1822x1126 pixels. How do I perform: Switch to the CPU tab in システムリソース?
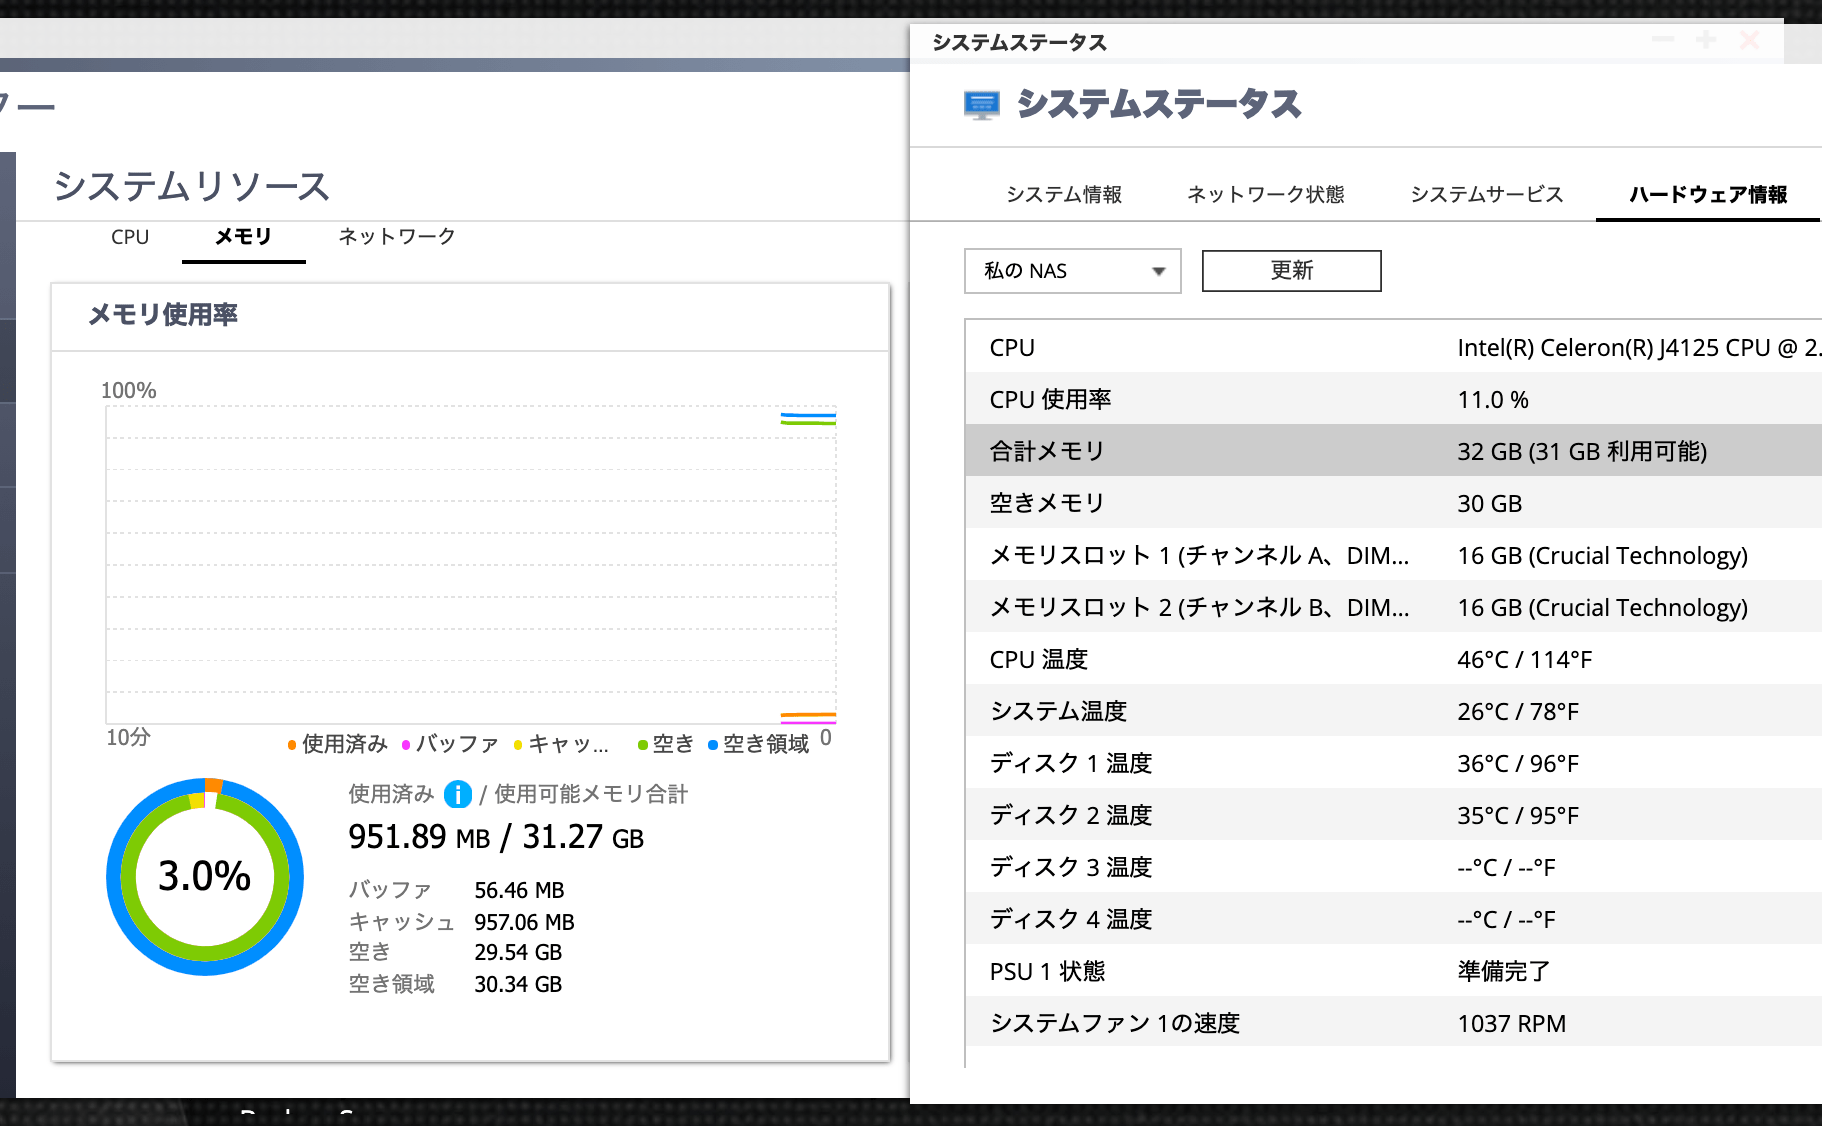130,237
